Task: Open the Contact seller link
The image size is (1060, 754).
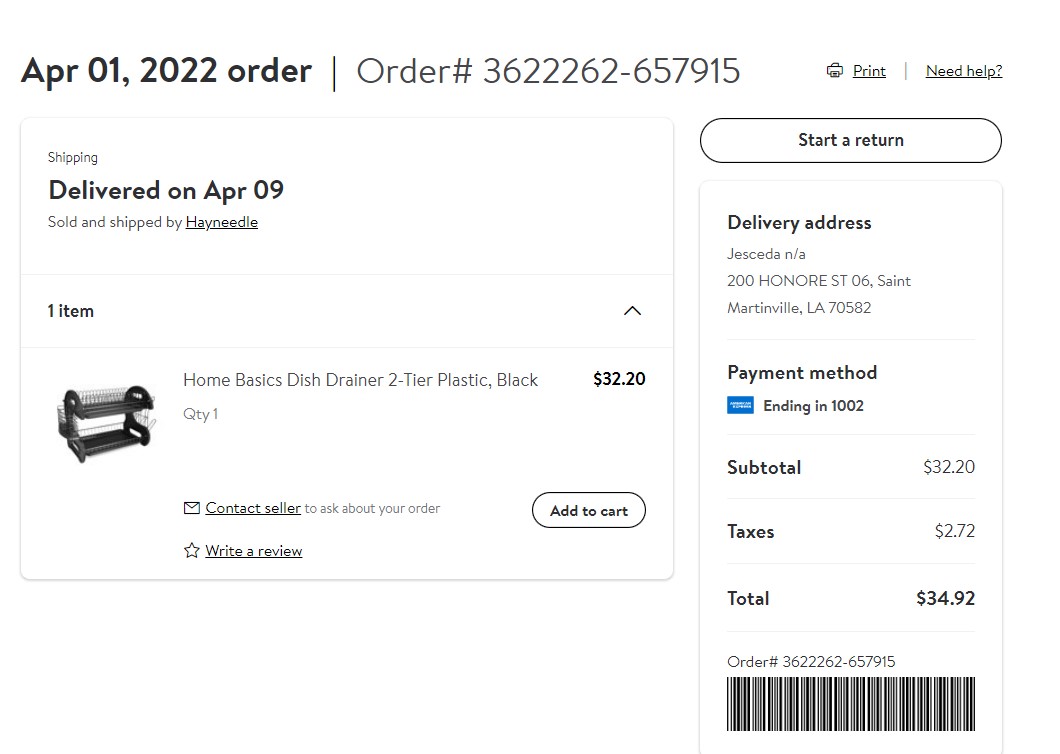Action: (253, 508)
